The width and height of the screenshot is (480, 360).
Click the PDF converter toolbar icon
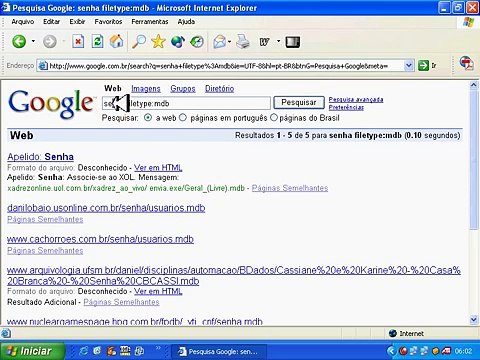(x=467, y=63)
